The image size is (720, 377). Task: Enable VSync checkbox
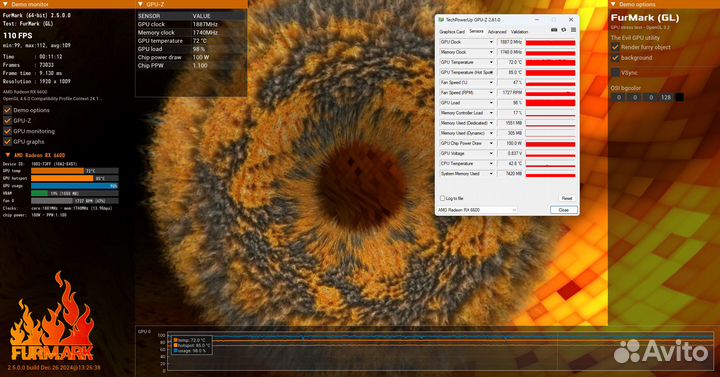coord(615,73)
